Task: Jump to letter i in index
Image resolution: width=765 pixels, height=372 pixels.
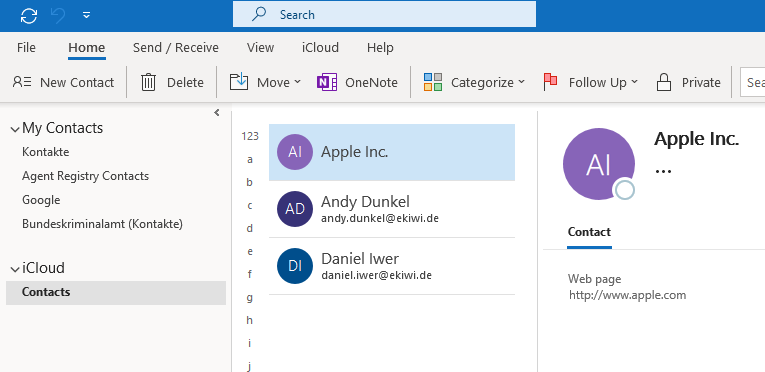Action: point(250,343)
